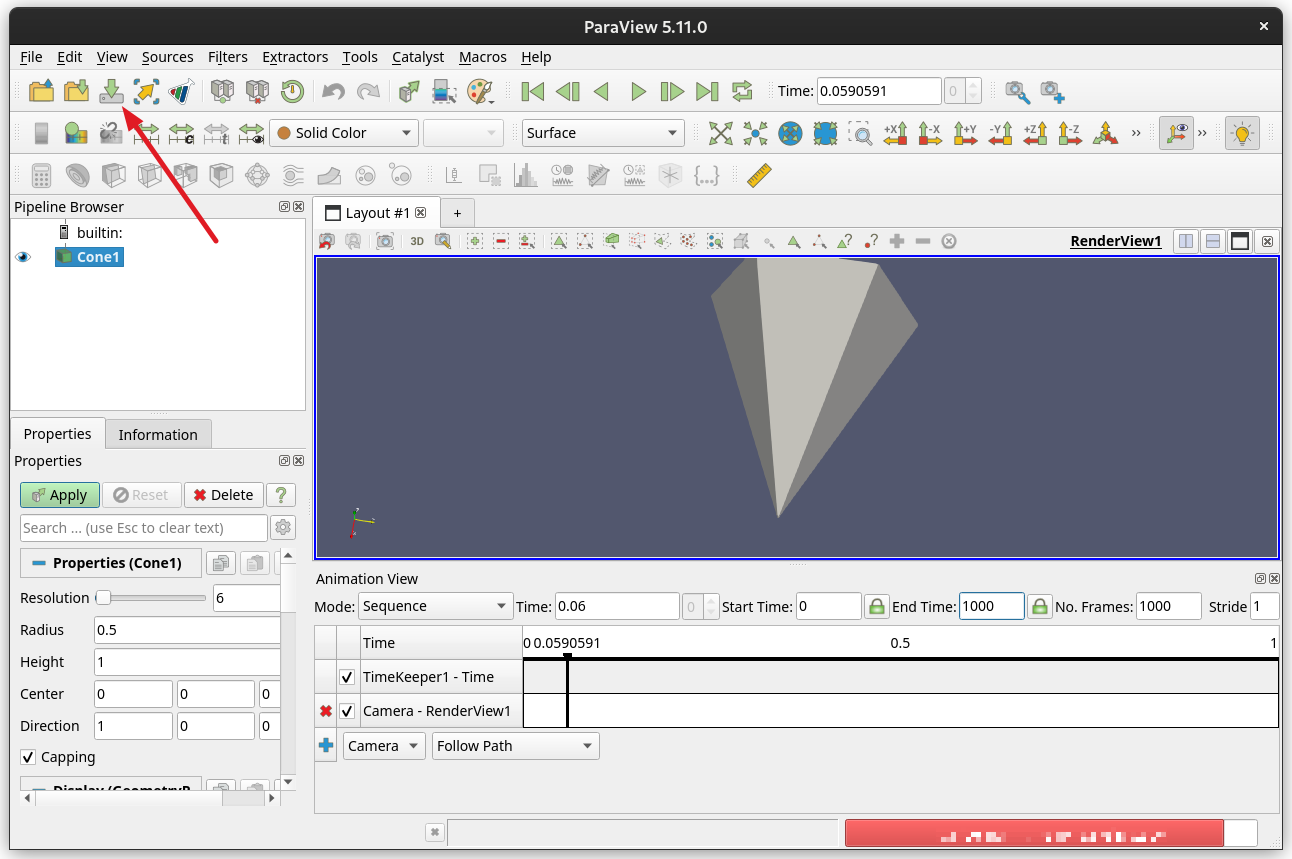This screenshot has height=859, width=1292.
Task: Expand overflow chevron after isometric view icon
Action: [1136, 133]
